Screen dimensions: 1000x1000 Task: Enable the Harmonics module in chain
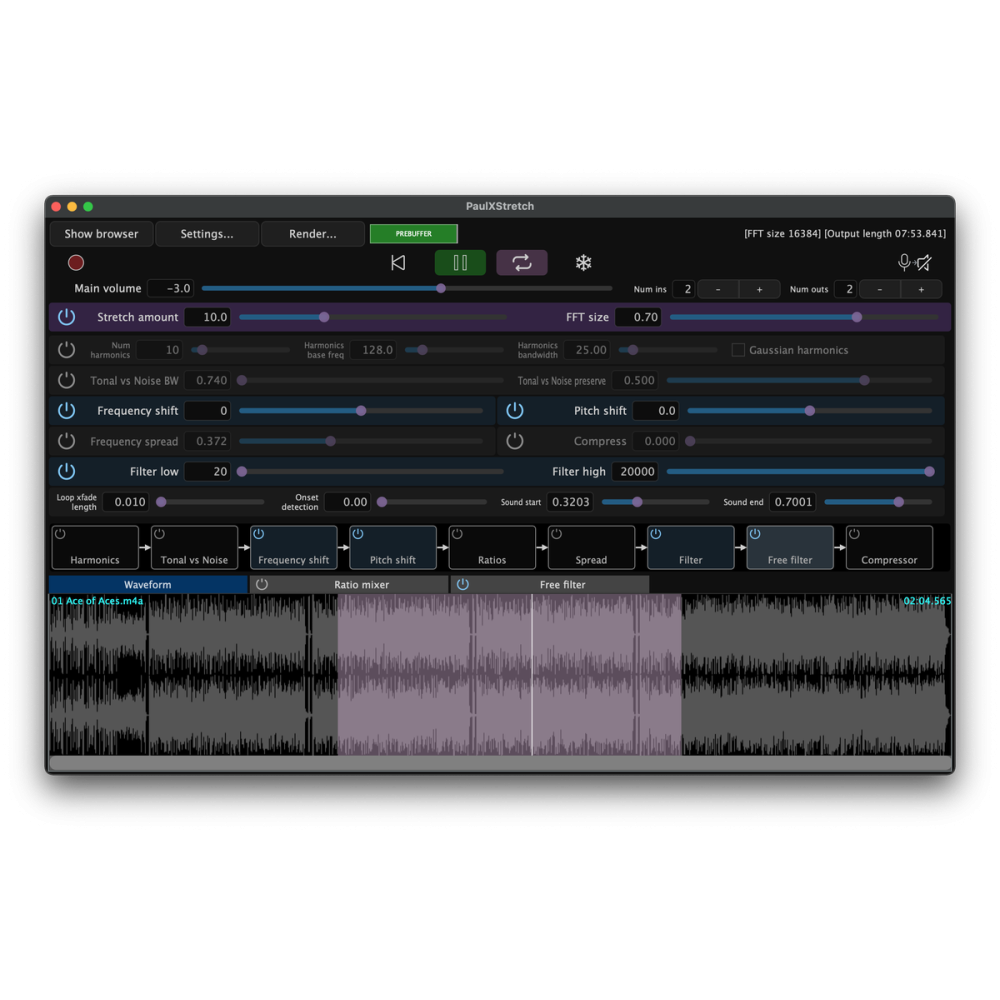[x=61, y=535]
